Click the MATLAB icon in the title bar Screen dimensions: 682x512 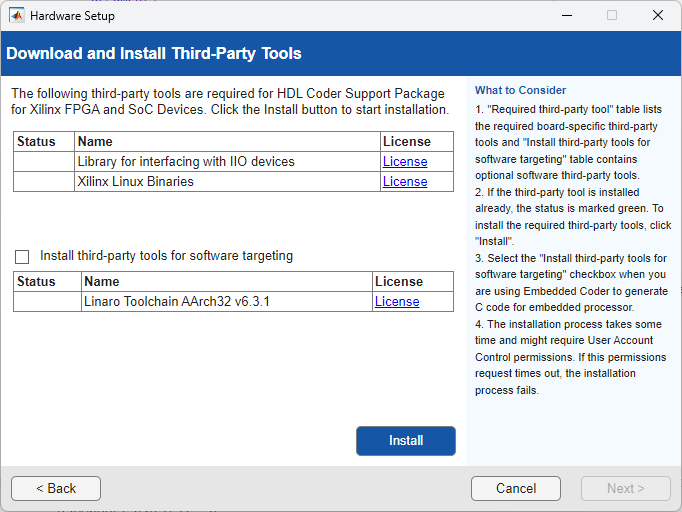tap(17, 16)
